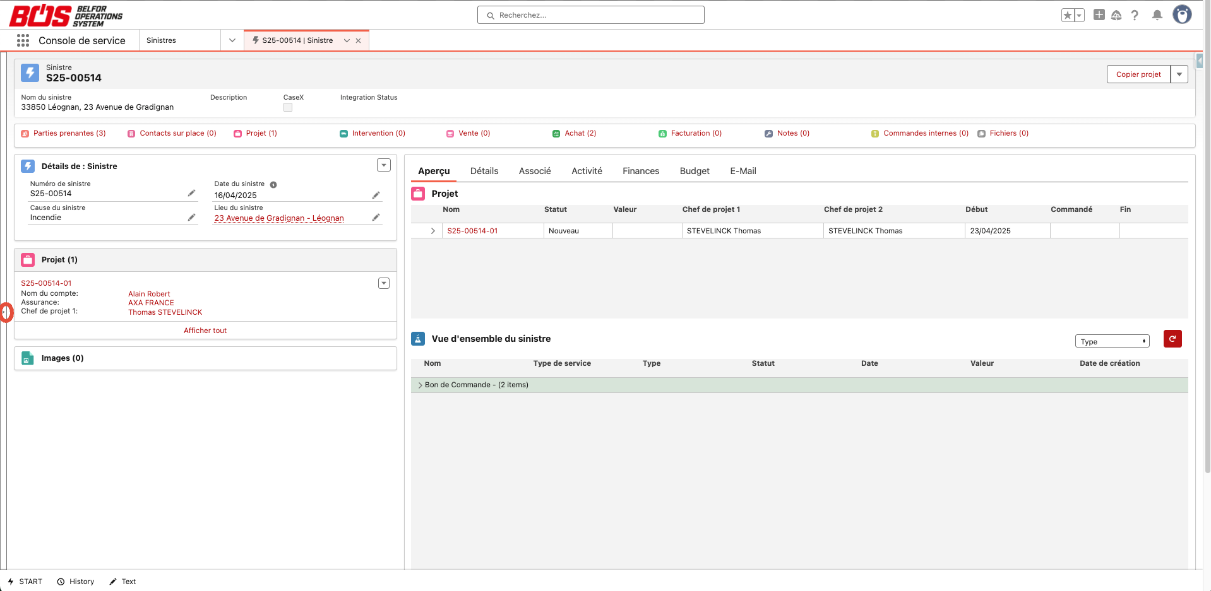The width and height of the screenshot is (1211, 591).
Task: Open the global actions plus icon
Action: (x=1099, y=15)
